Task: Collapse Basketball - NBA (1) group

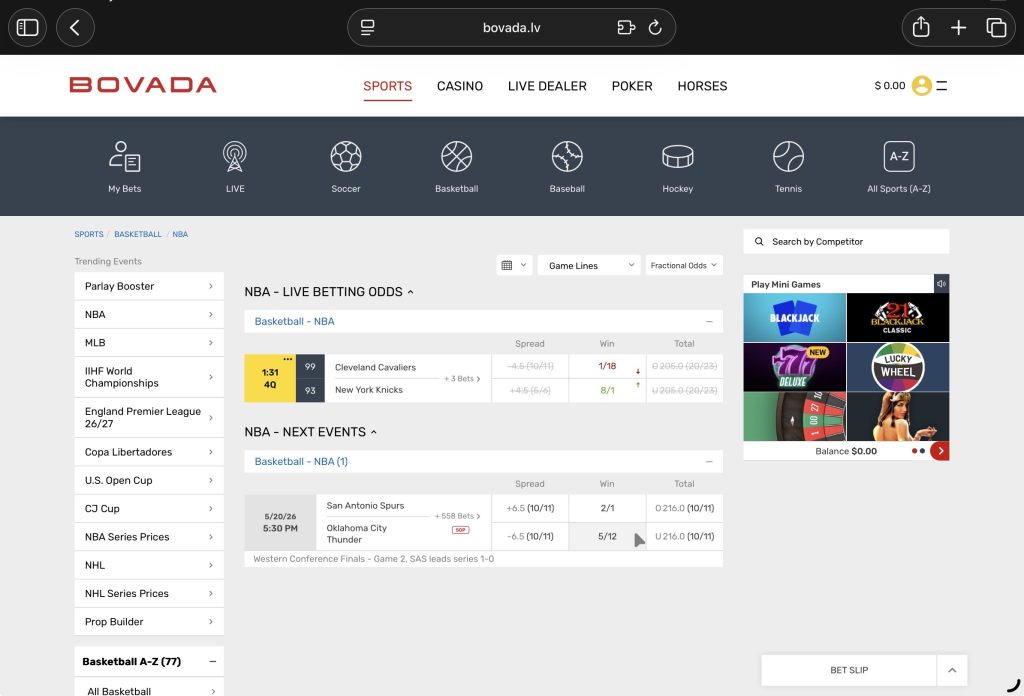Action: 709,462
